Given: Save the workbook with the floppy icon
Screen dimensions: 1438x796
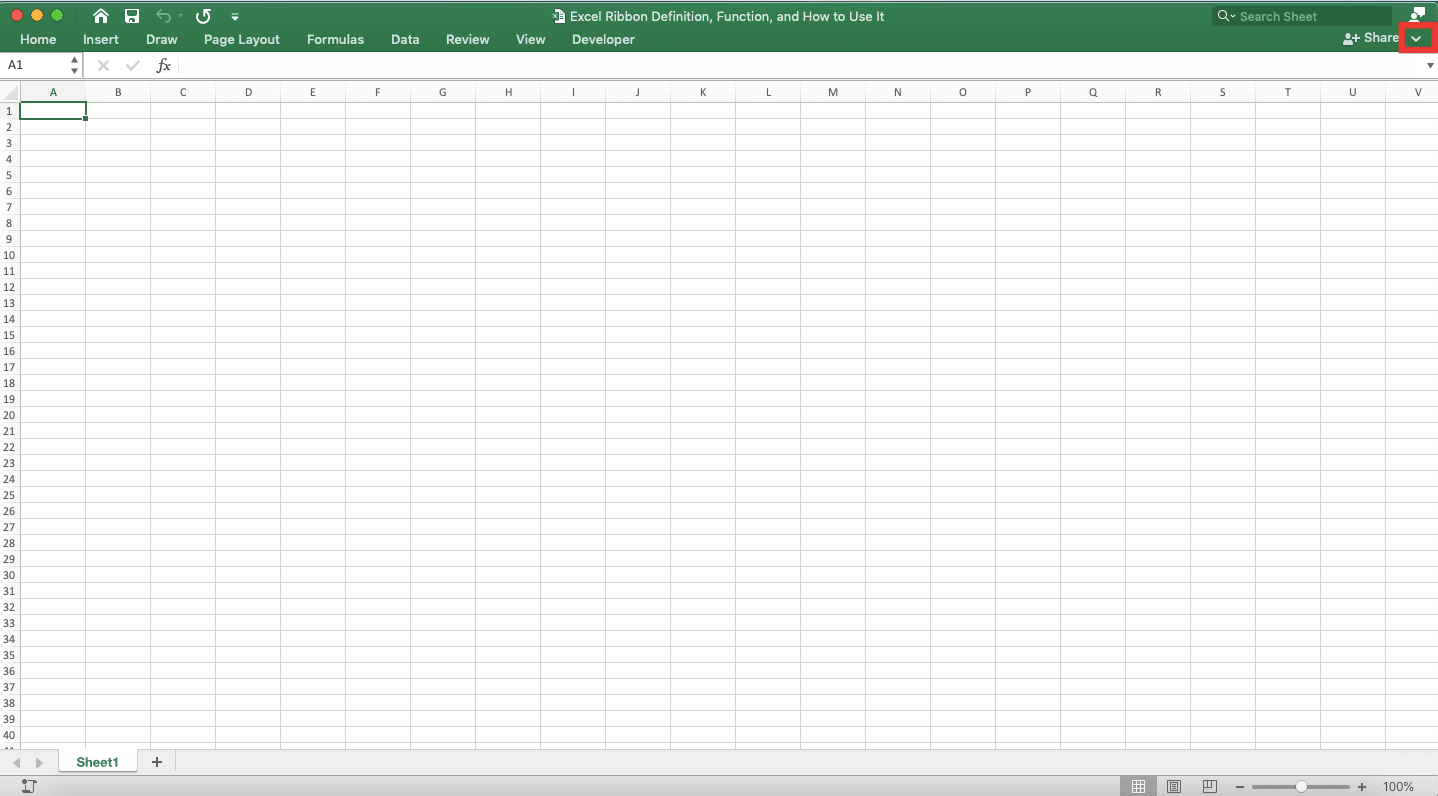Looking at the screenshot, I should pos(132,16).
